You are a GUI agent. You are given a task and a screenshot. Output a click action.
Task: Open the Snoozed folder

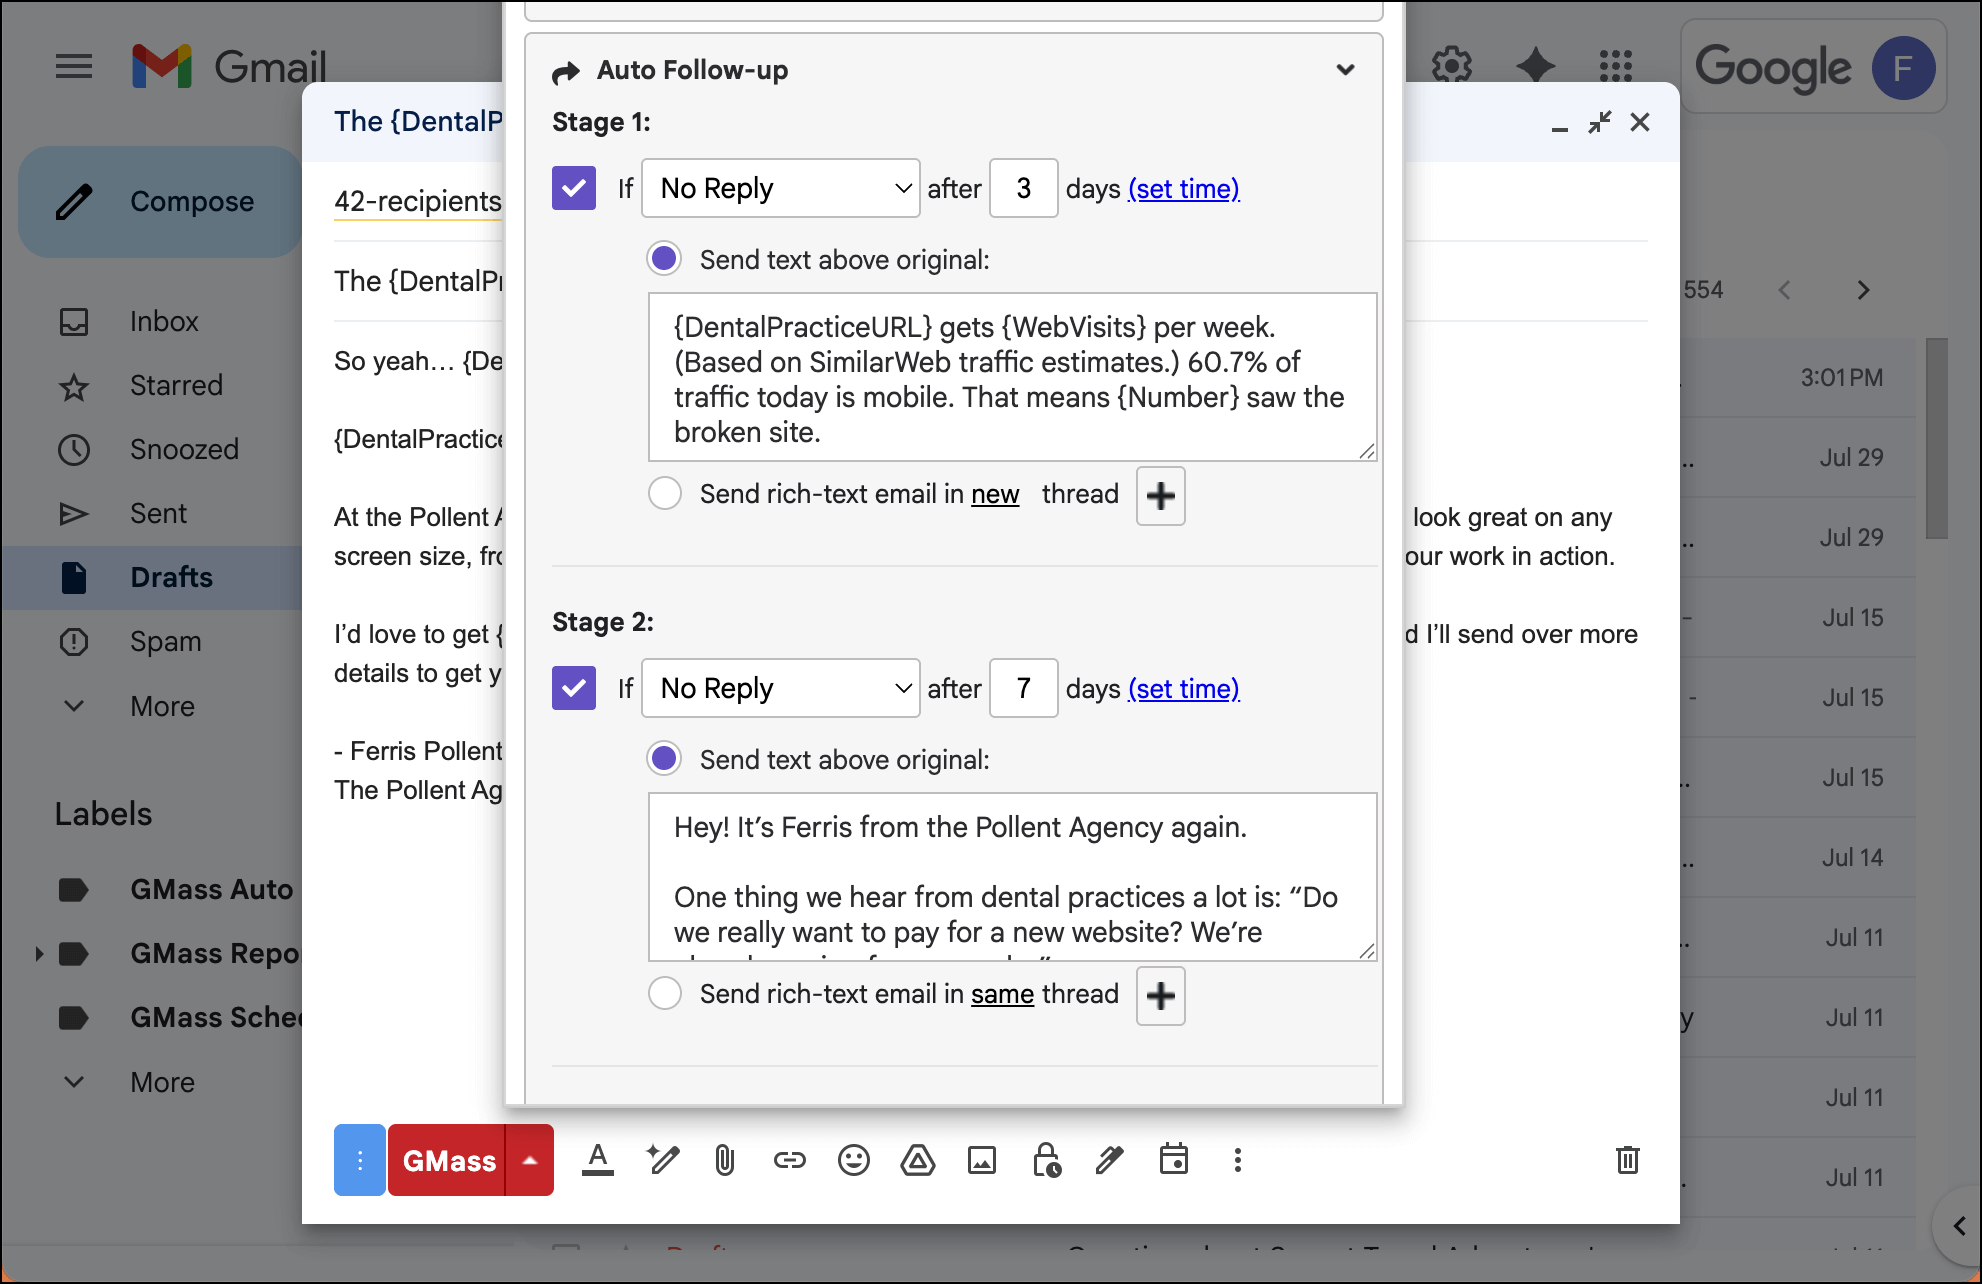[152, 450]
